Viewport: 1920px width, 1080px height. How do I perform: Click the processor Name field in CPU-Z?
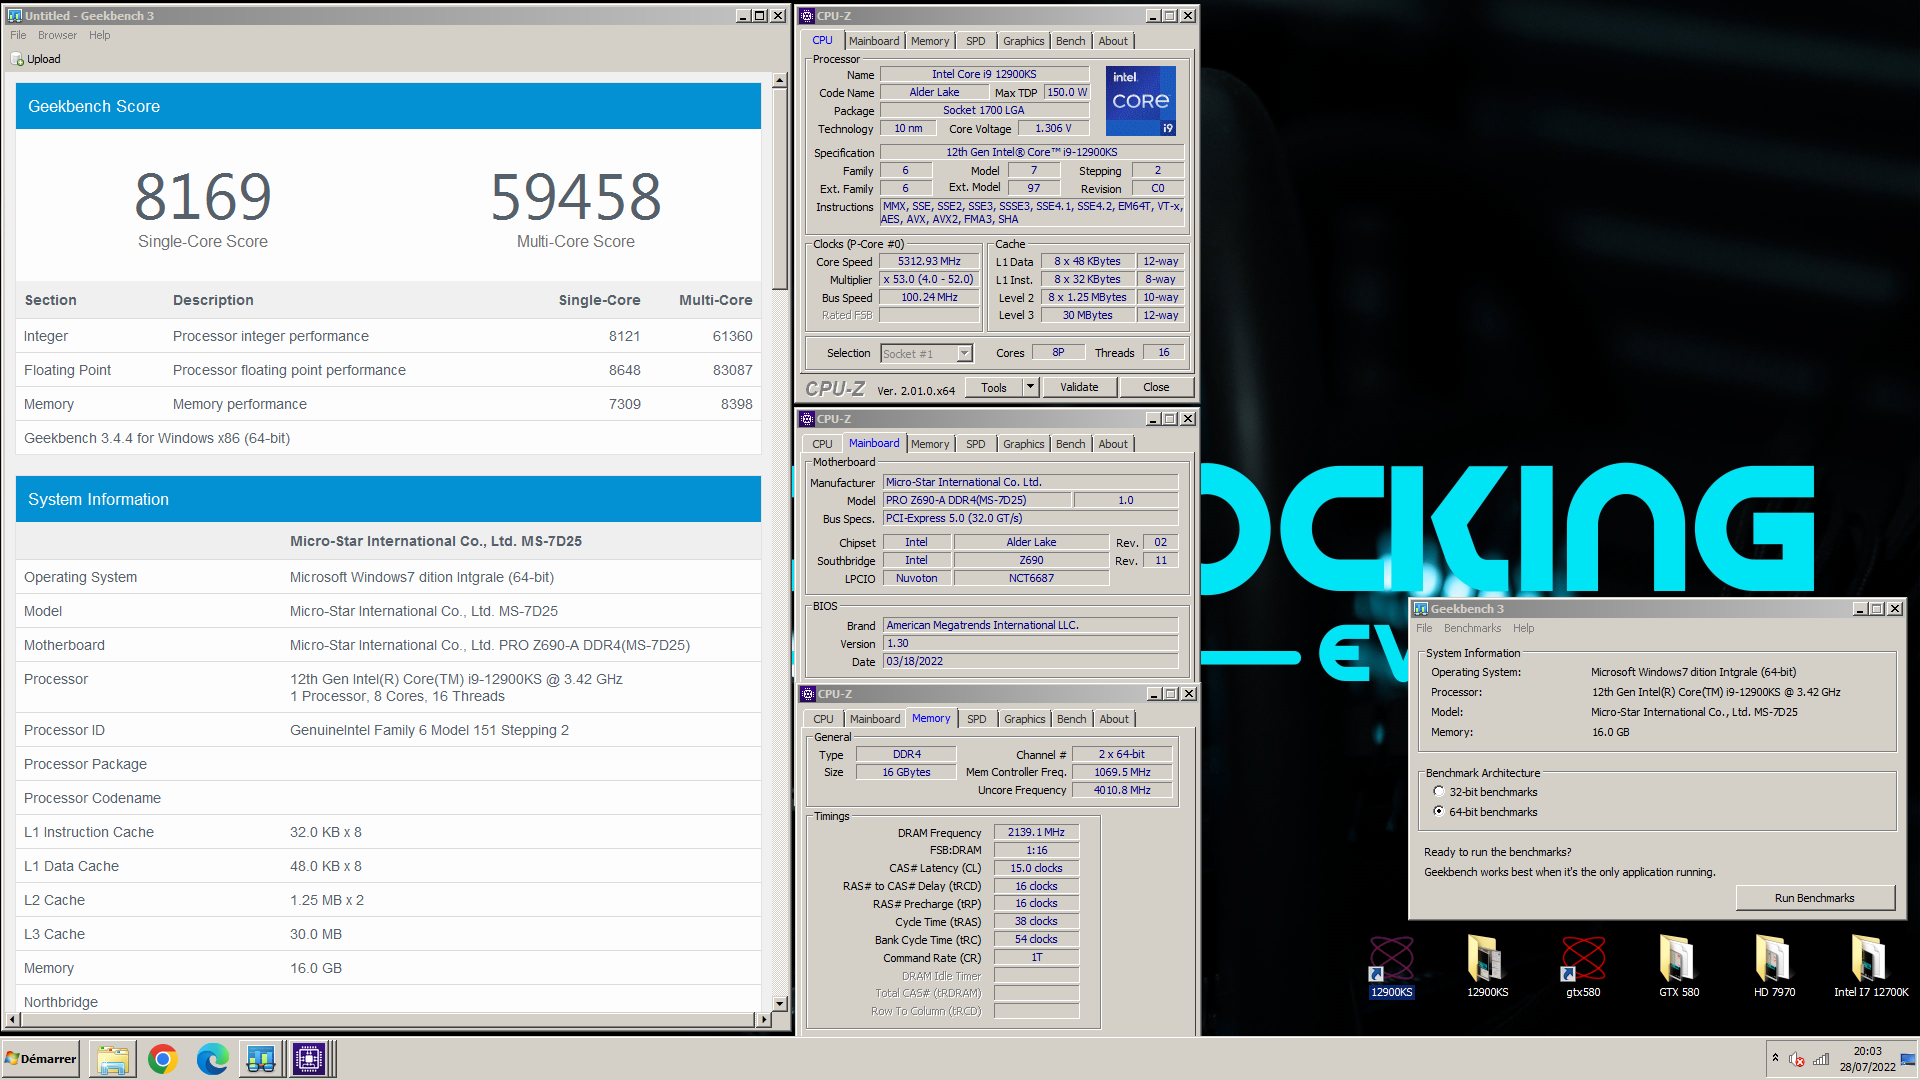(x=984, y=74)
